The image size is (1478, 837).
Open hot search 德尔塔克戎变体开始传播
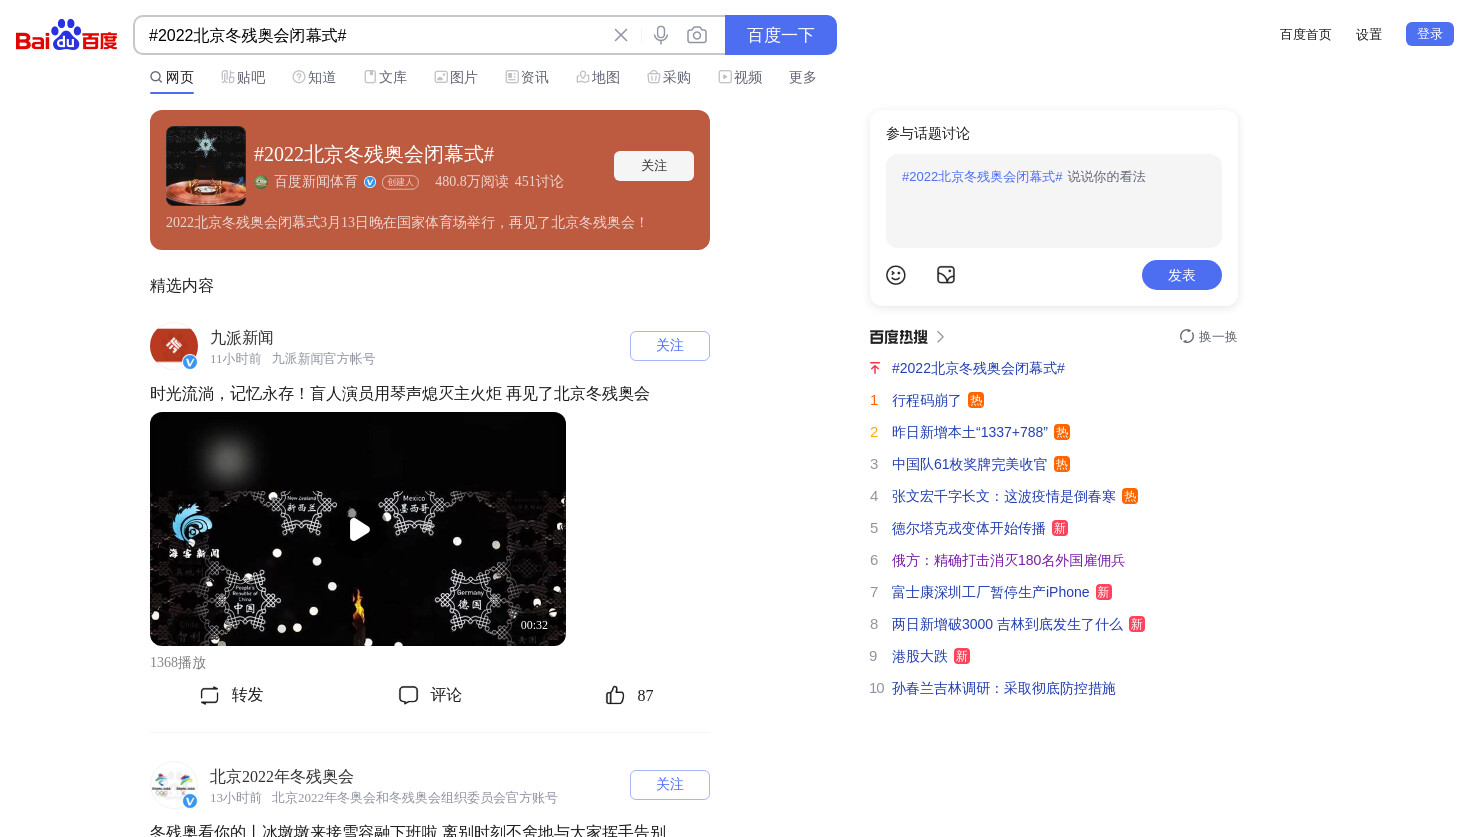click(969, 528)
